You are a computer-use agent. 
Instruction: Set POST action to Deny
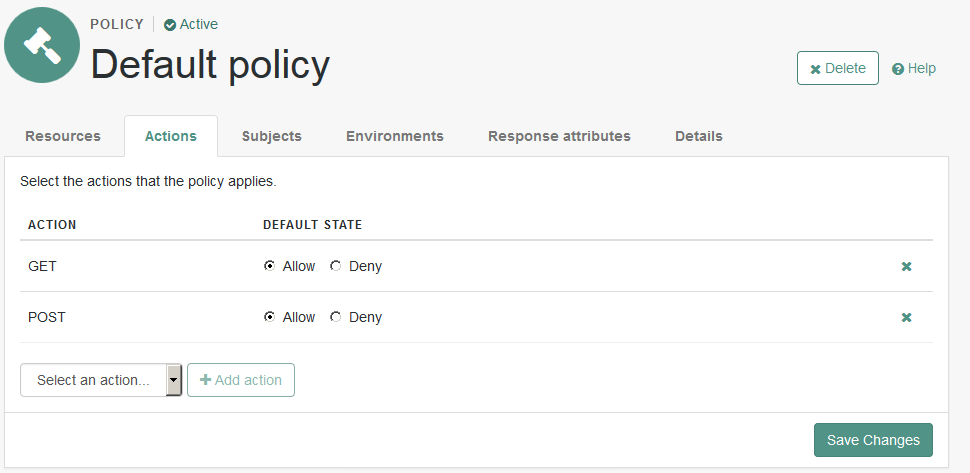(x=336, y=317)
